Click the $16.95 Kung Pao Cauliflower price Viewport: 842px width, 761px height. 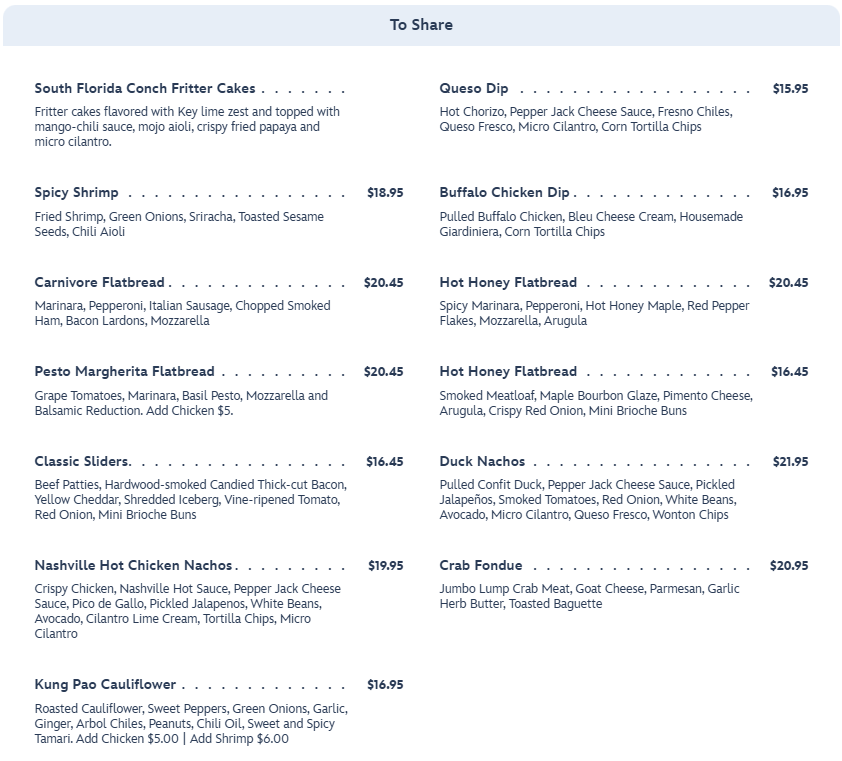(385, 685)
